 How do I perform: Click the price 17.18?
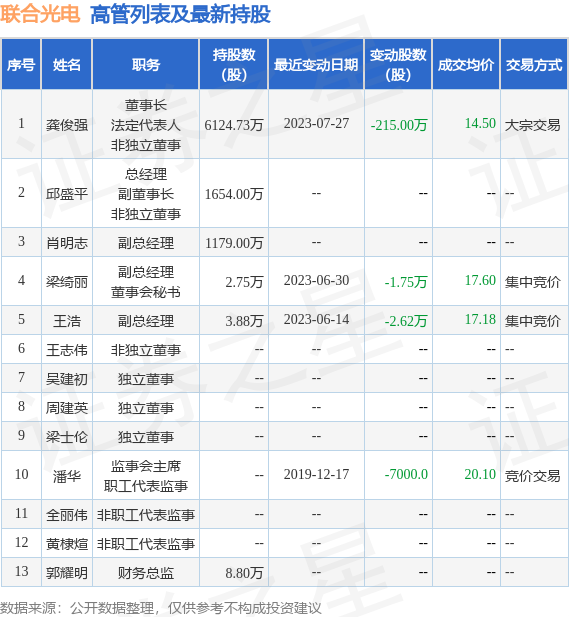coord(480,319)
